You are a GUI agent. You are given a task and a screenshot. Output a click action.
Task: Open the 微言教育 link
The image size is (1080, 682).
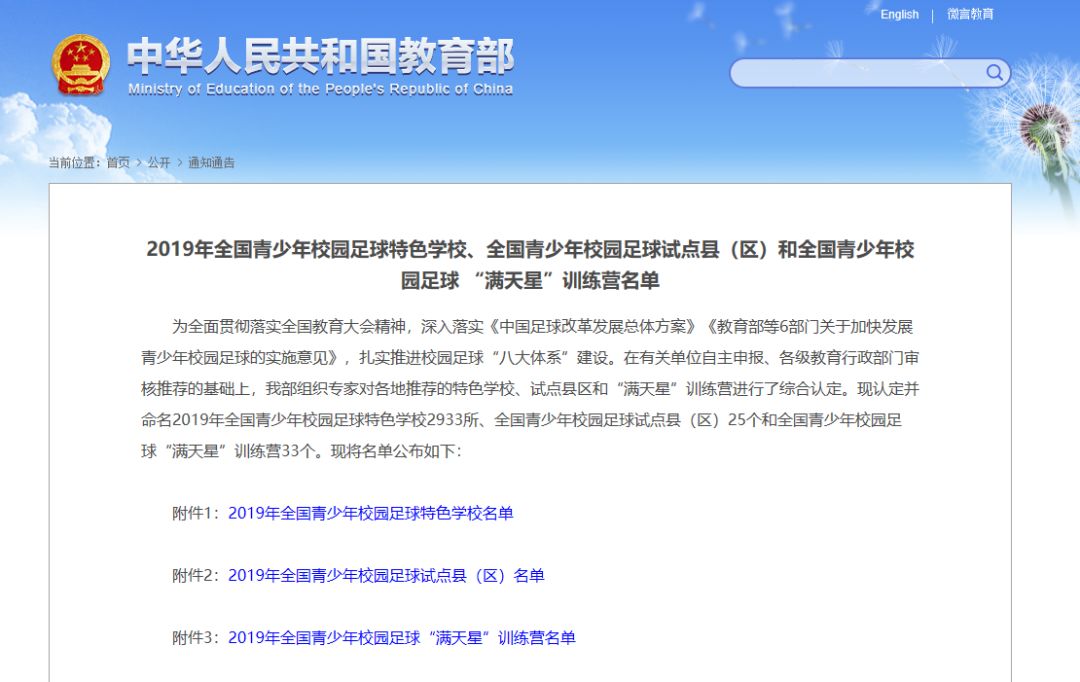(970, 14)
